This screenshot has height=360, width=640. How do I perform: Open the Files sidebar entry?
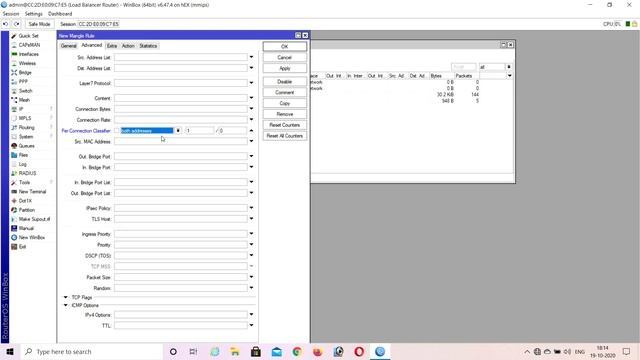click(x=23, y=155)
